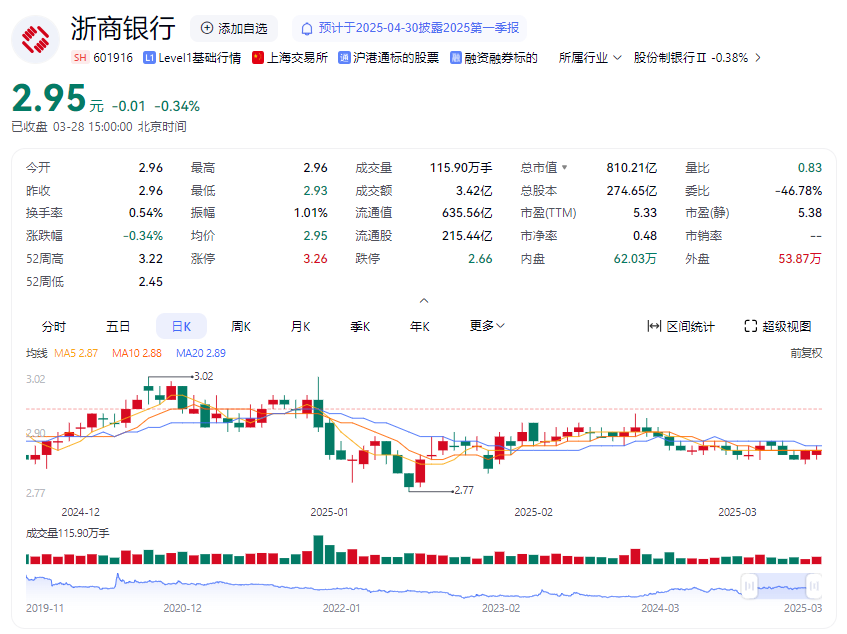Screen dimensions: 847x634
Task: Click the 换手率 value 0.54%
Action: [x=146, y=213]
